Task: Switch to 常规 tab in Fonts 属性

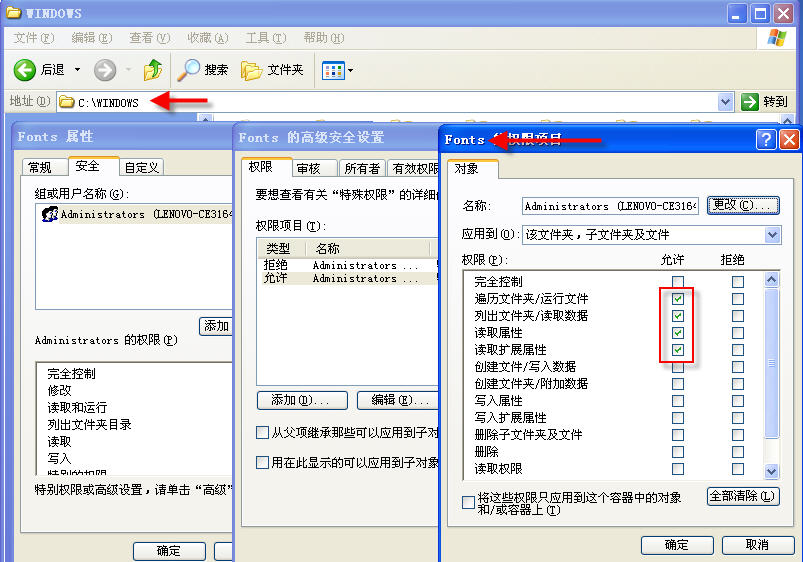Action: [45, 168]
